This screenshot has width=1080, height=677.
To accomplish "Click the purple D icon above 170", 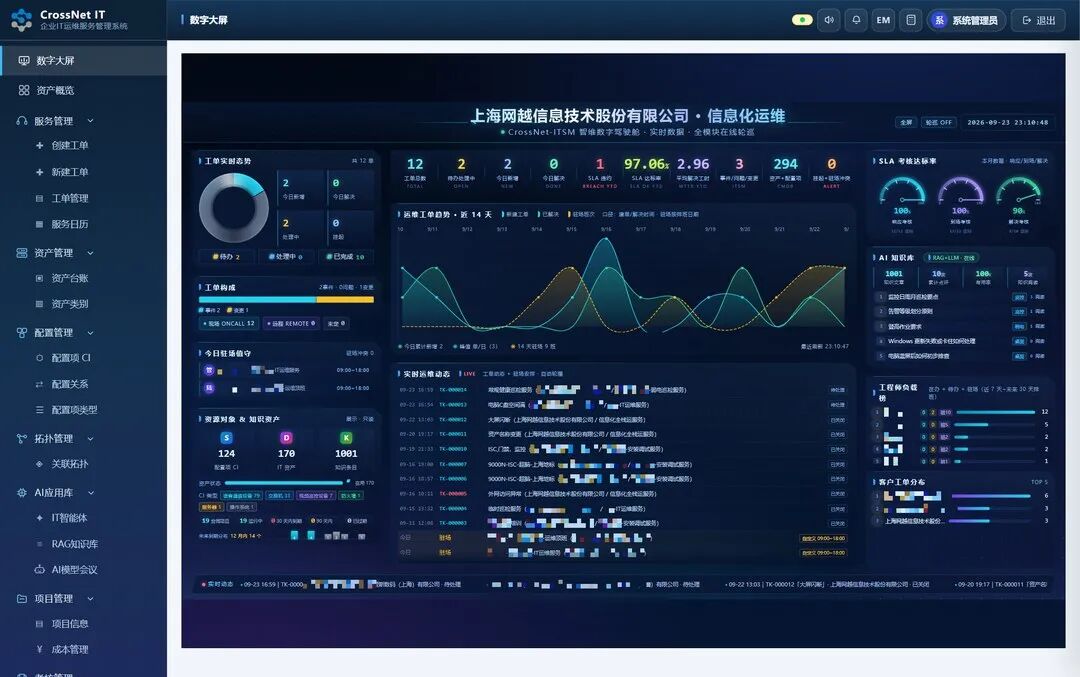I will point(286,437).
